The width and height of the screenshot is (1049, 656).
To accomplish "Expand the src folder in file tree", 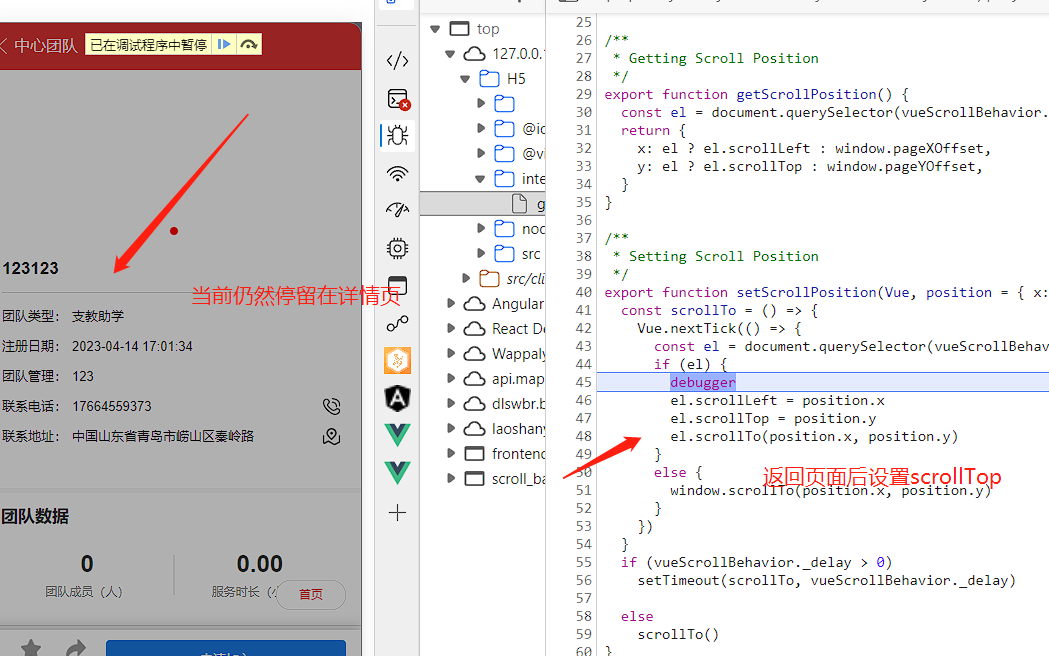I will (x=481, y=254).
